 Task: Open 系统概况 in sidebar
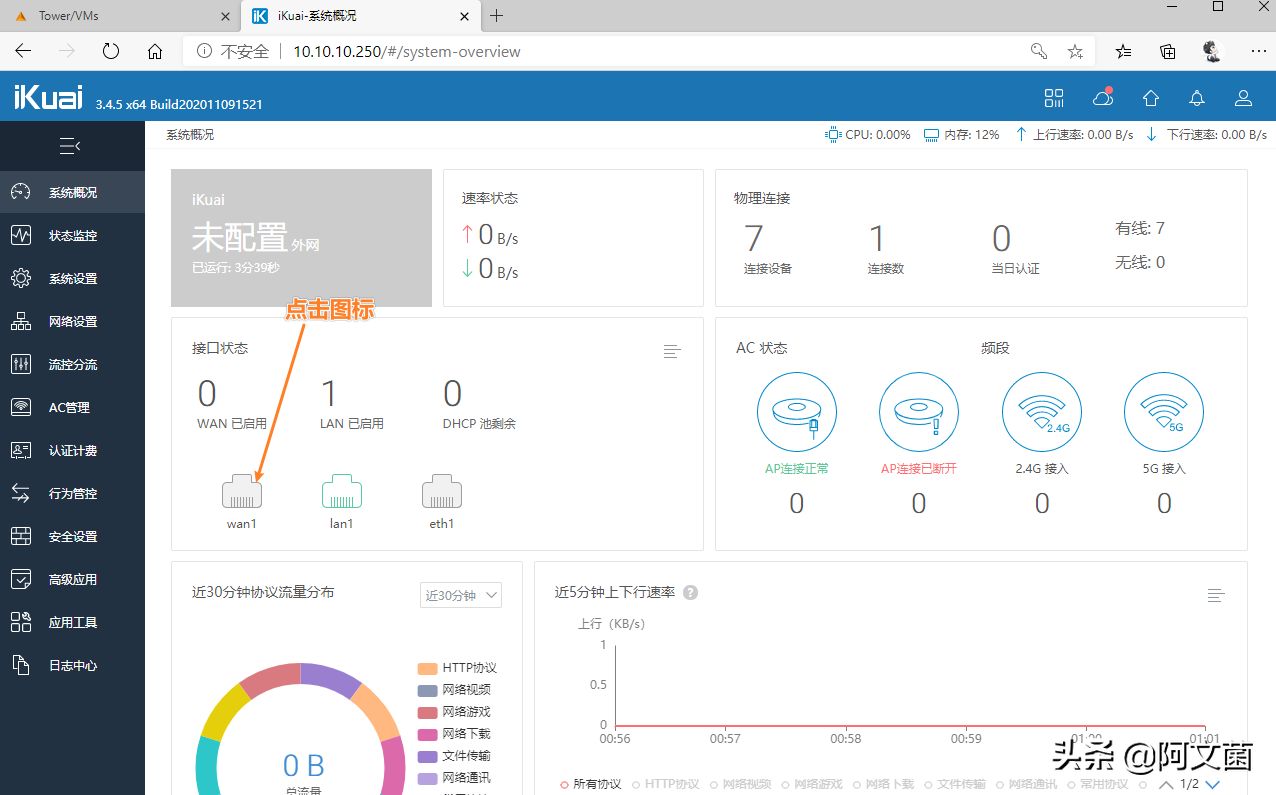point(72,192)
